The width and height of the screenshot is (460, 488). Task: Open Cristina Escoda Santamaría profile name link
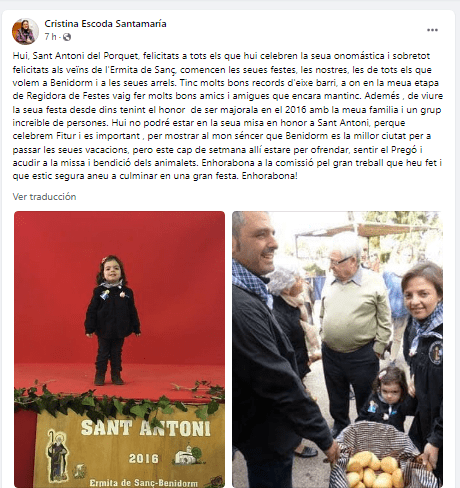(105, 24)
